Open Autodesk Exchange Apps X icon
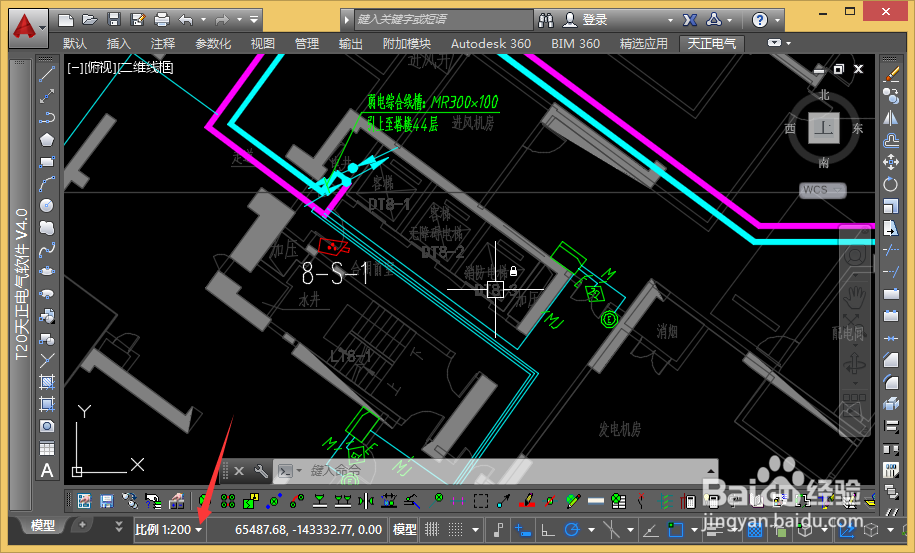915x553 pixels. 690,20
